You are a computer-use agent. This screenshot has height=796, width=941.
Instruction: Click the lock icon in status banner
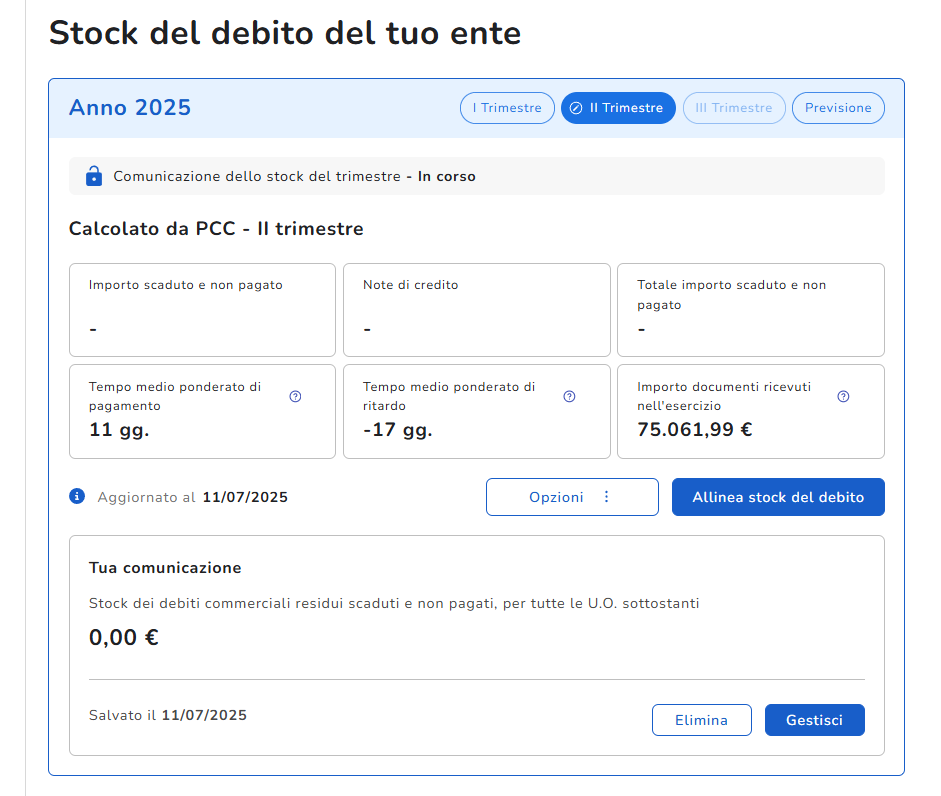pos(94,176)
